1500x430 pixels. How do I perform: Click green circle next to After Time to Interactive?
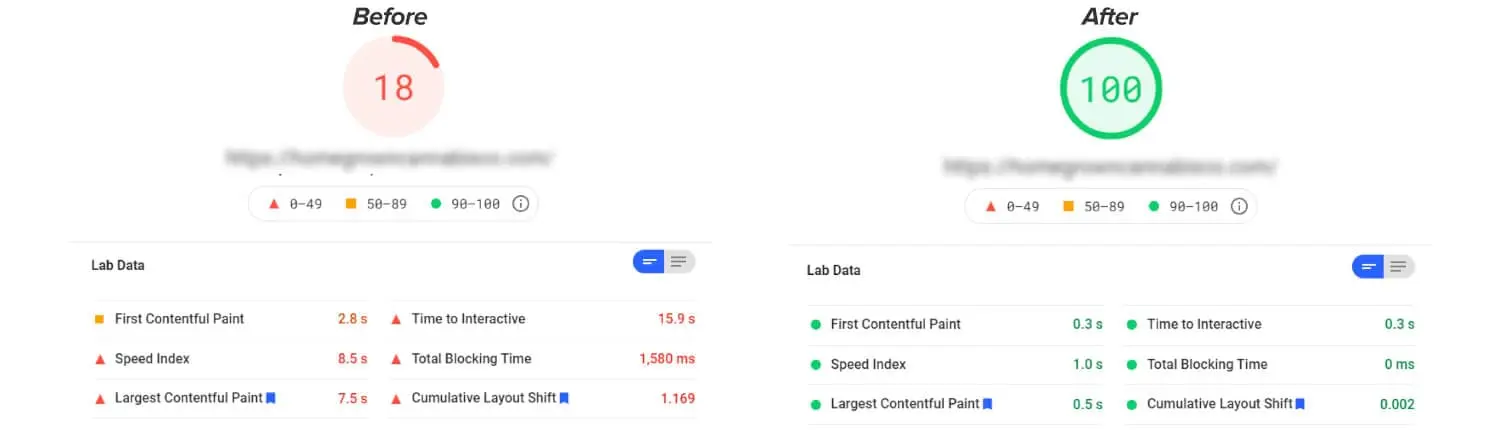[1132, 325]
